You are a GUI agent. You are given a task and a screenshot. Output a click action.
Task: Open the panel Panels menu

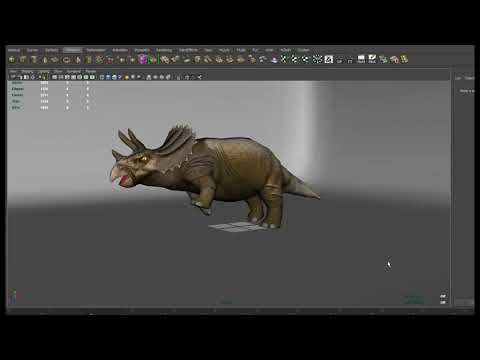coord(91,71)
